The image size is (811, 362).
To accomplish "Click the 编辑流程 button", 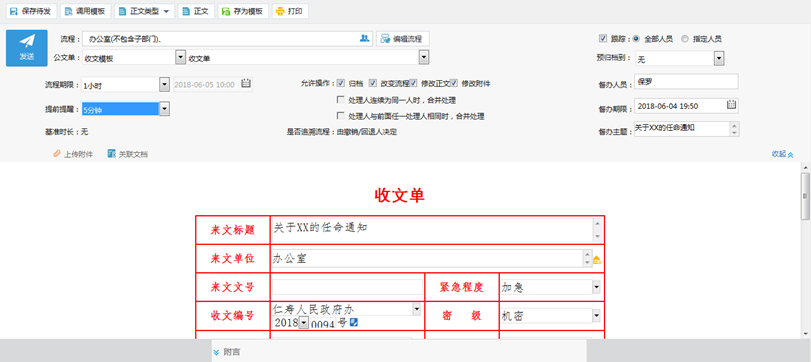I will click(402, 39).
